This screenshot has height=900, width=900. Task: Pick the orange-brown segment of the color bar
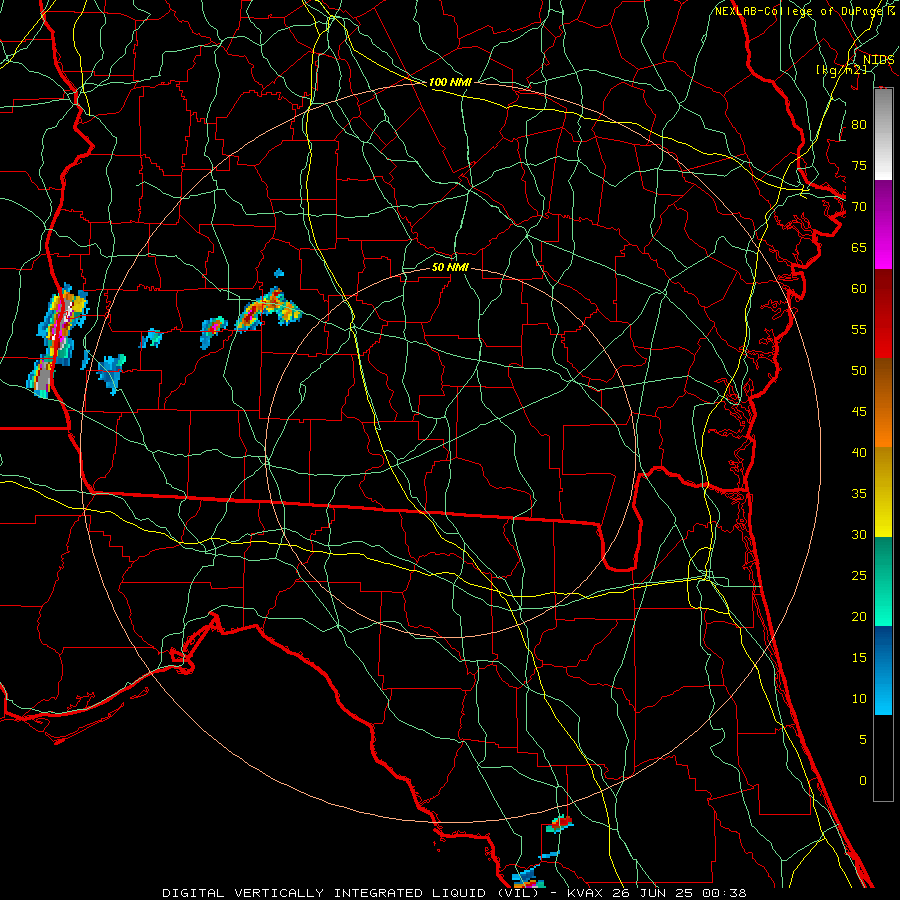(x=883, y=403)
